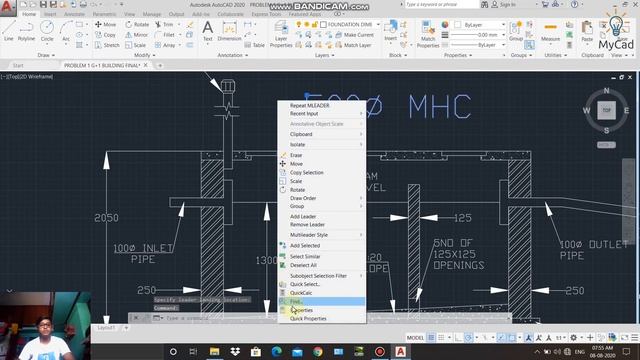This screenshot has width=640, height=360.
Task: Select the Dimension tool
Action: coord(229,31)
